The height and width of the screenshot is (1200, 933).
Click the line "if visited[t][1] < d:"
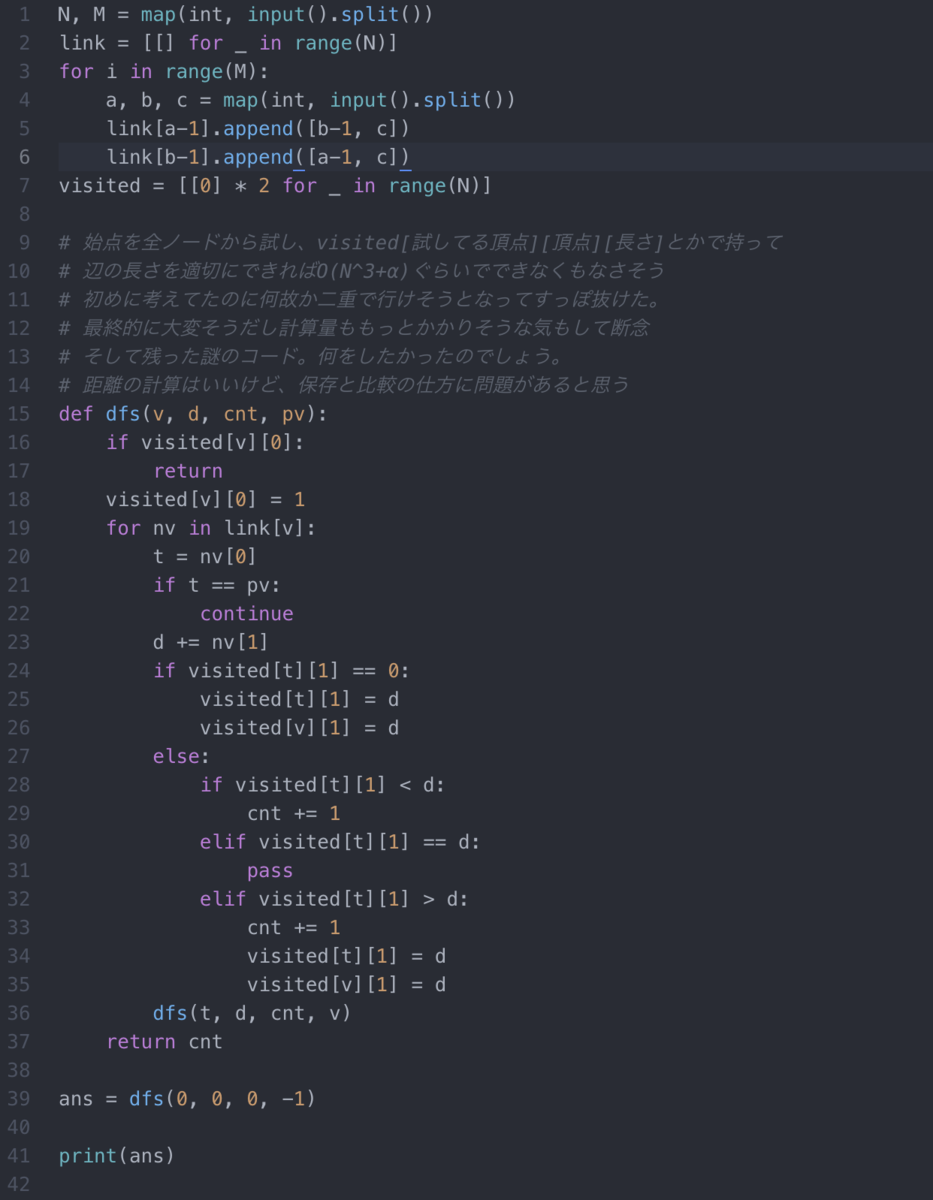point(323,784)
